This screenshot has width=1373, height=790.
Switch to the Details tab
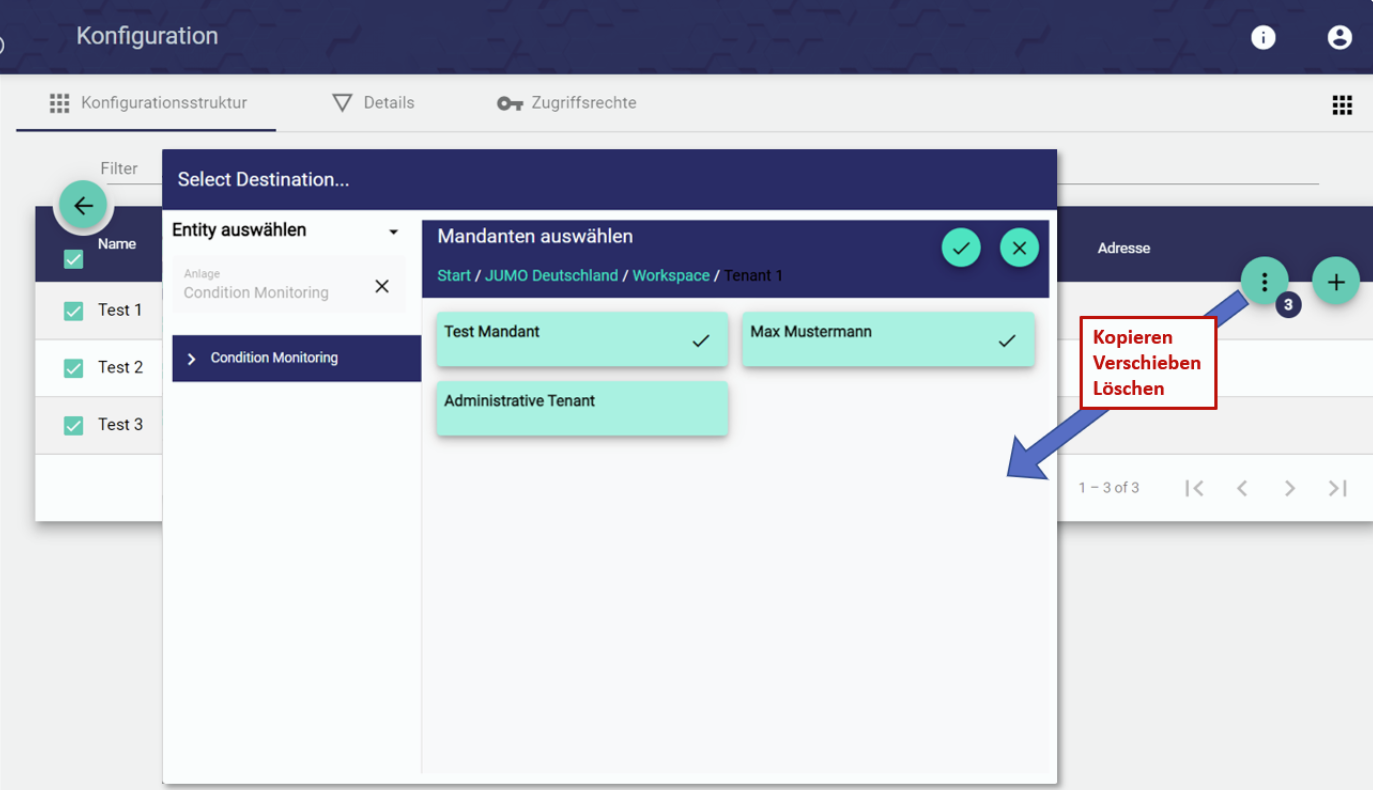click(x=373, y=103)
